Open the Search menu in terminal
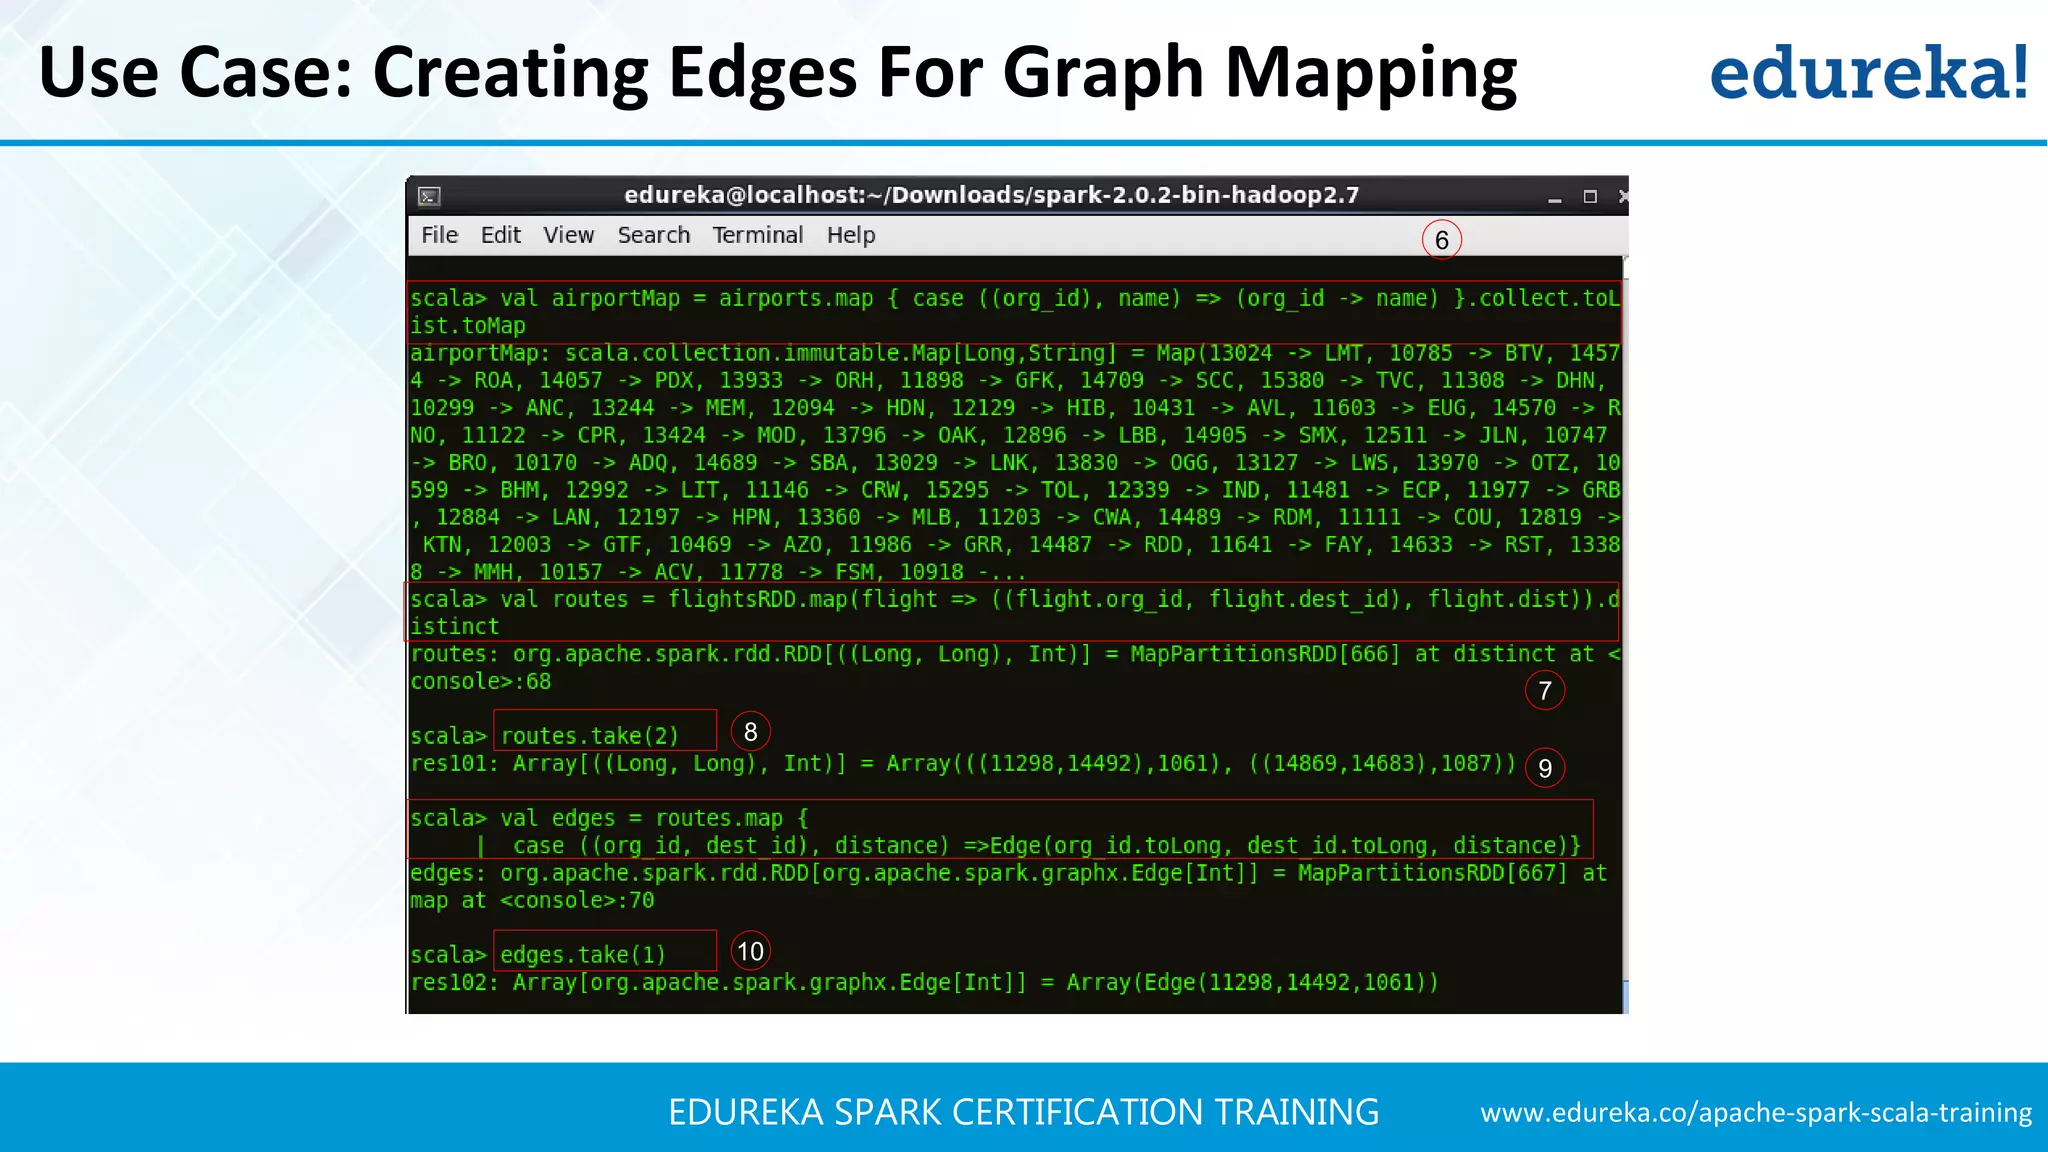 click(653, 235)
